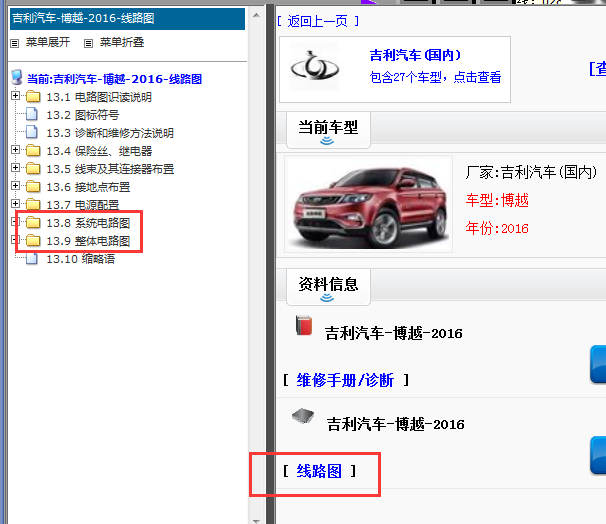This screenshot has width=606, height=524.
Task: Click root node 当前:吉利汽车-博越-2016-线路图
Action: pos(114,79)
